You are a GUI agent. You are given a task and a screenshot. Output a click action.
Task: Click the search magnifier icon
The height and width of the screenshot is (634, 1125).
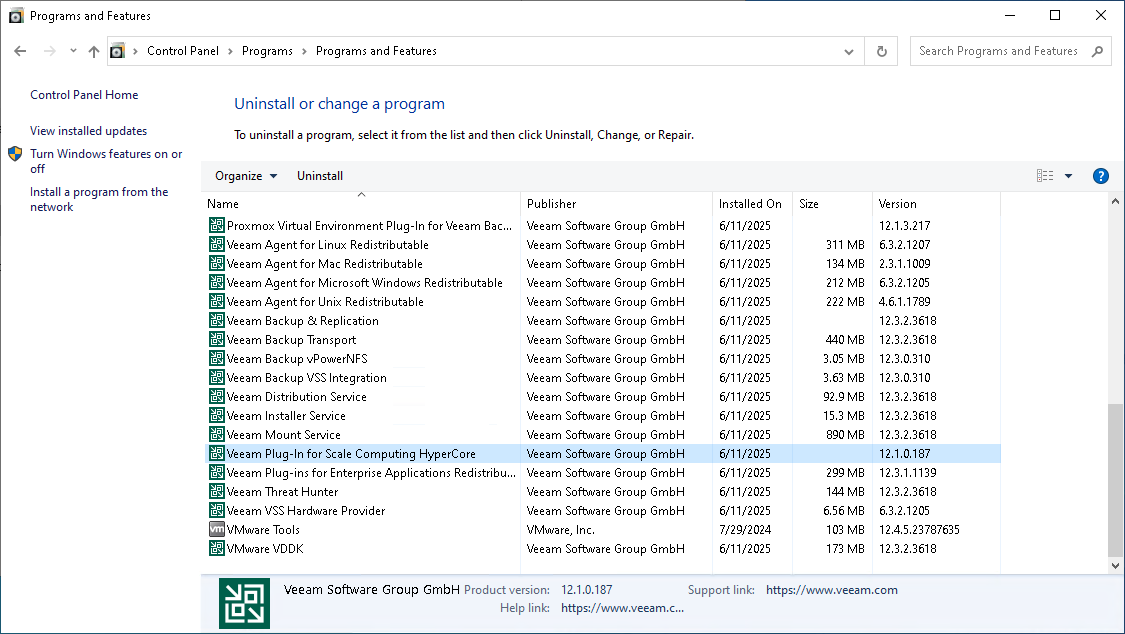(1097, 51)
